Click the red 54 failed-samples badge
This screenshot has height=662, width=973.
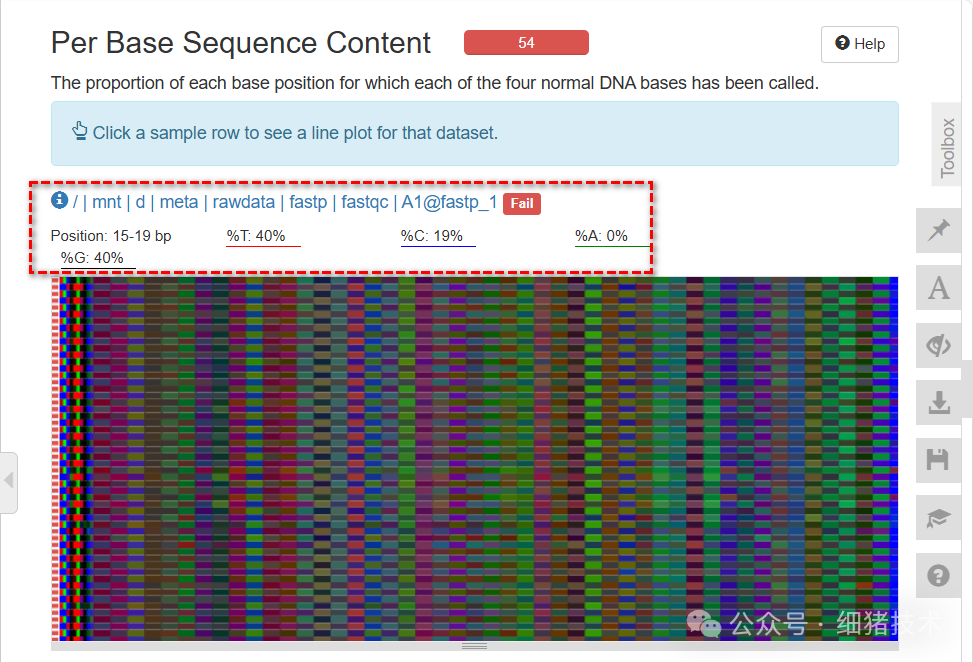pos(526,43)
